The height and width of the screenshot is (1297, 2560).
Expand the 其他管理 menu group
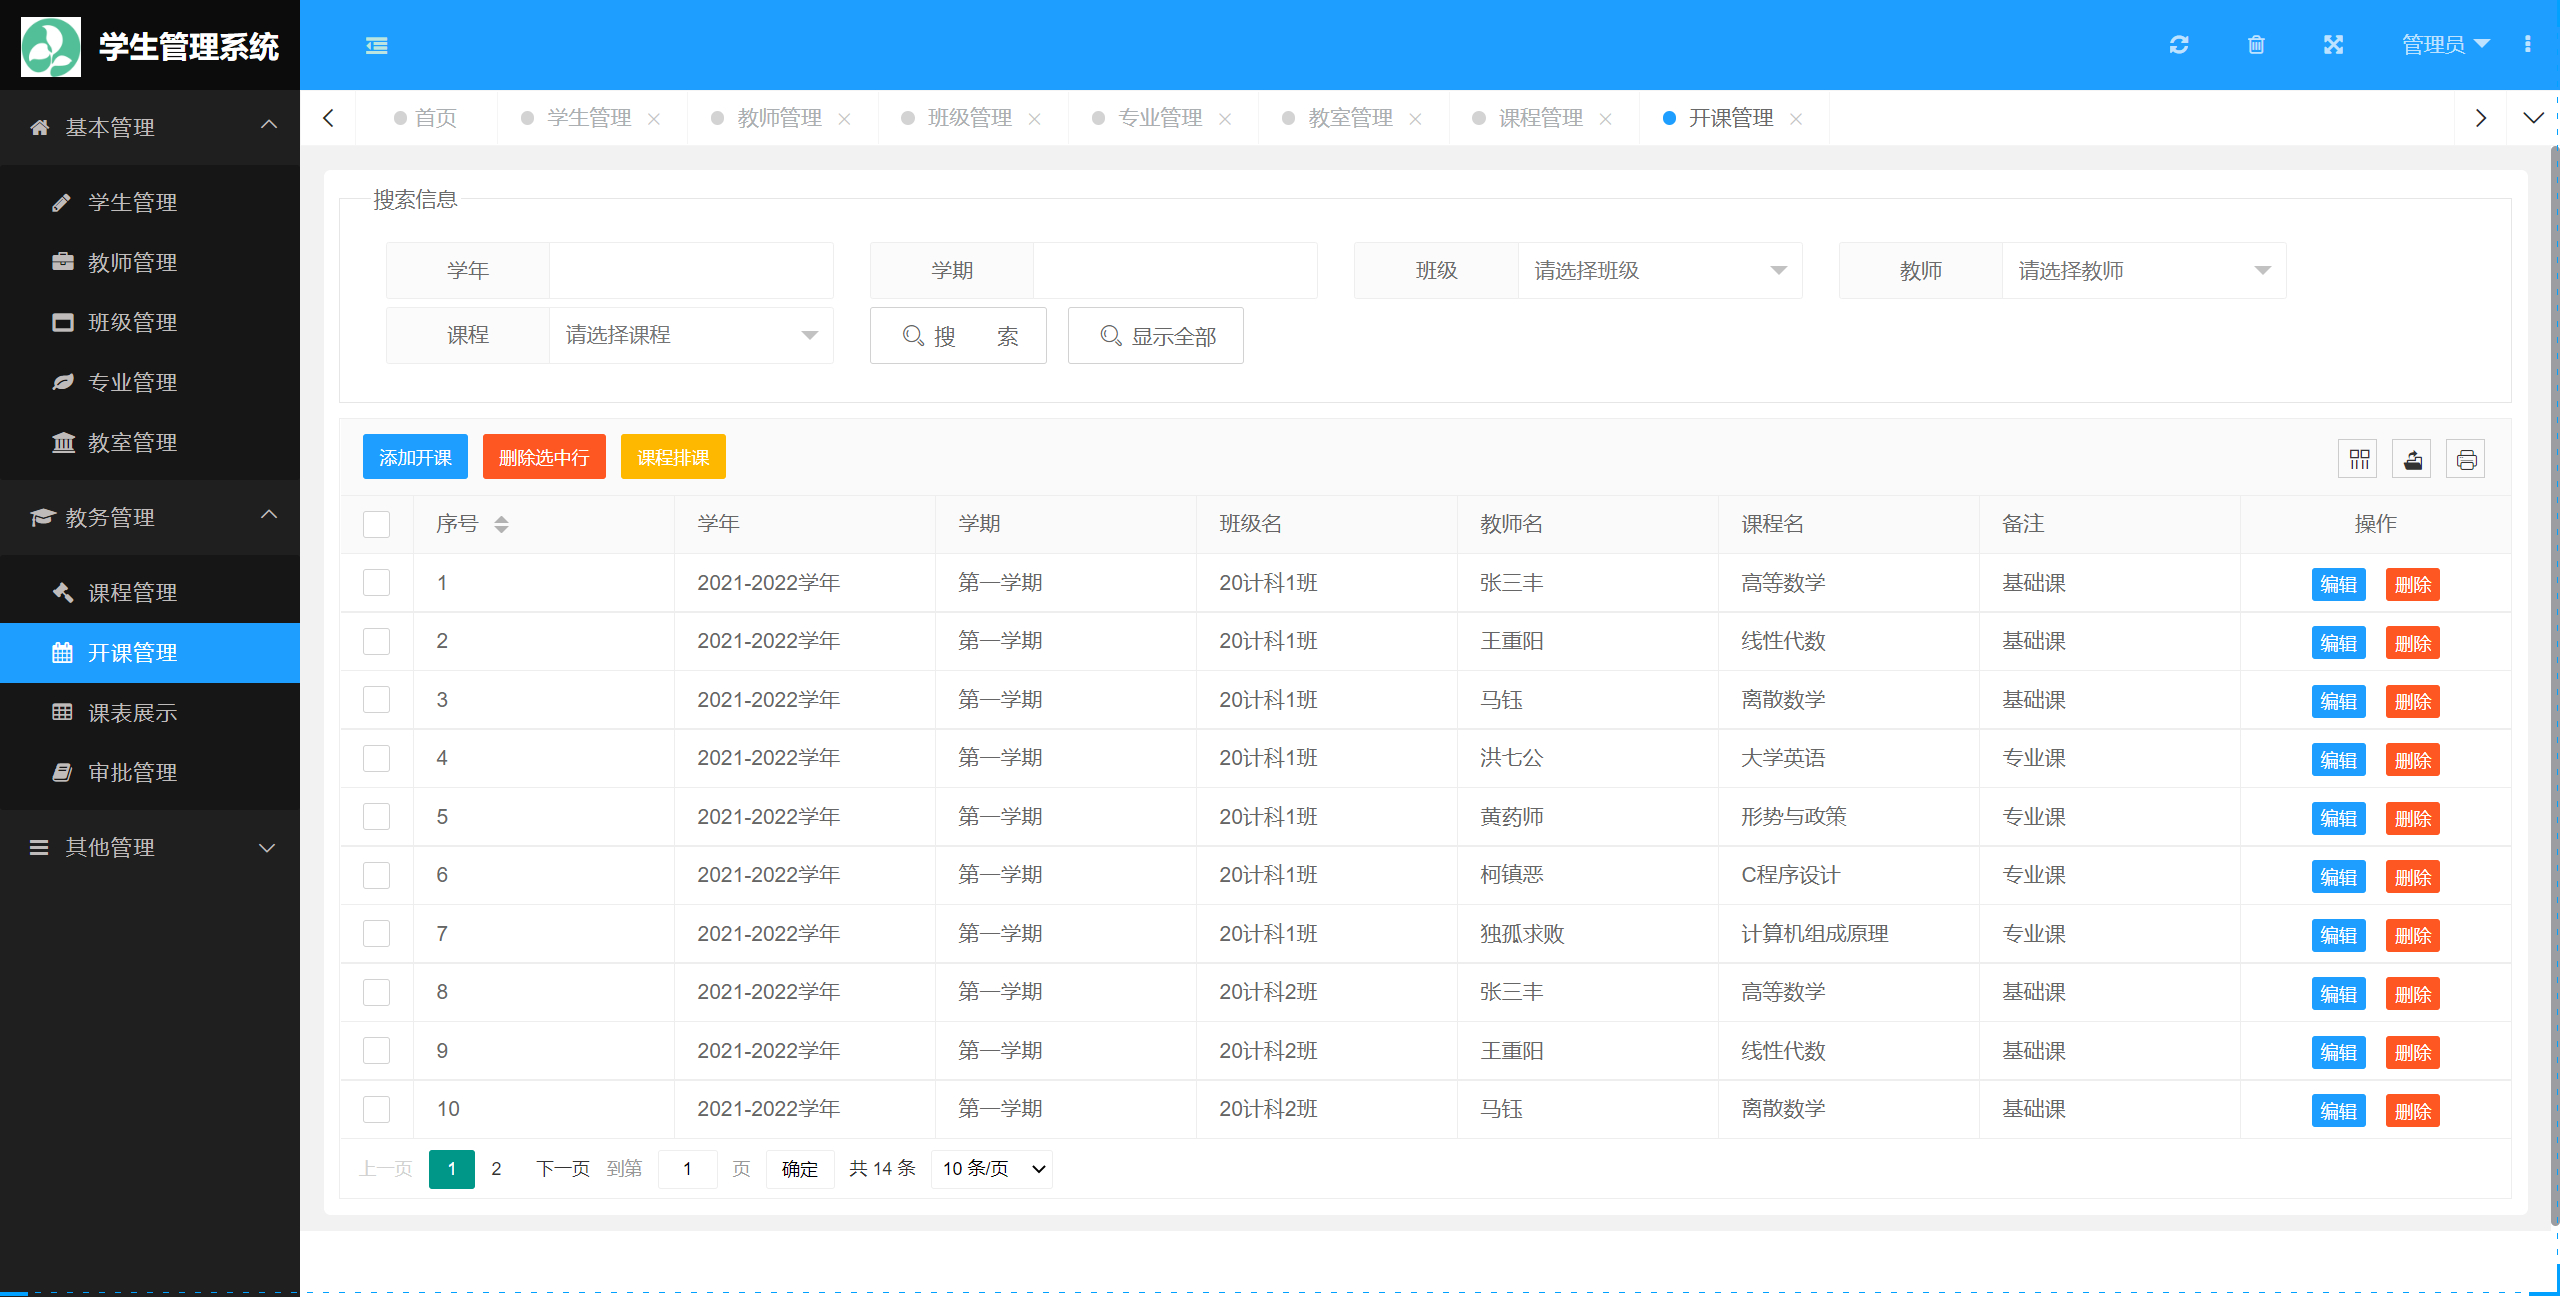tap(150, 848)
